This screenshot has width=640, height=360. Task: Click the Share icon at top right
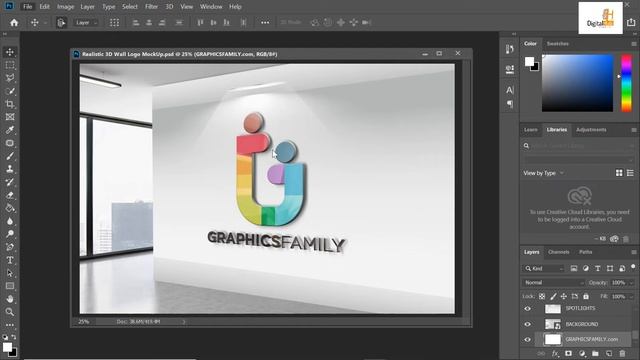[631, 22]
